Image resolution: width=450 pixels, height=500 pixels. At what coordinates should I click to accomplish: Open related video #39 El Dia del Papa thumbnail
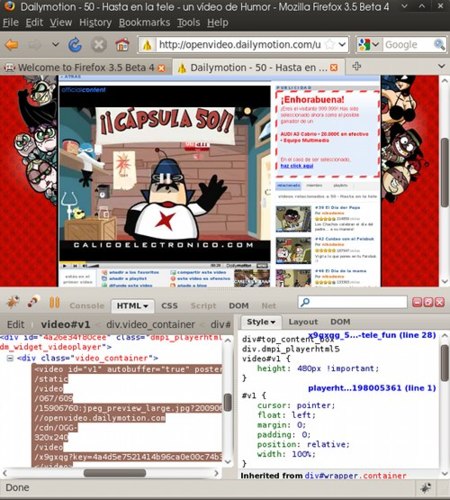click(x=293, y=219)
